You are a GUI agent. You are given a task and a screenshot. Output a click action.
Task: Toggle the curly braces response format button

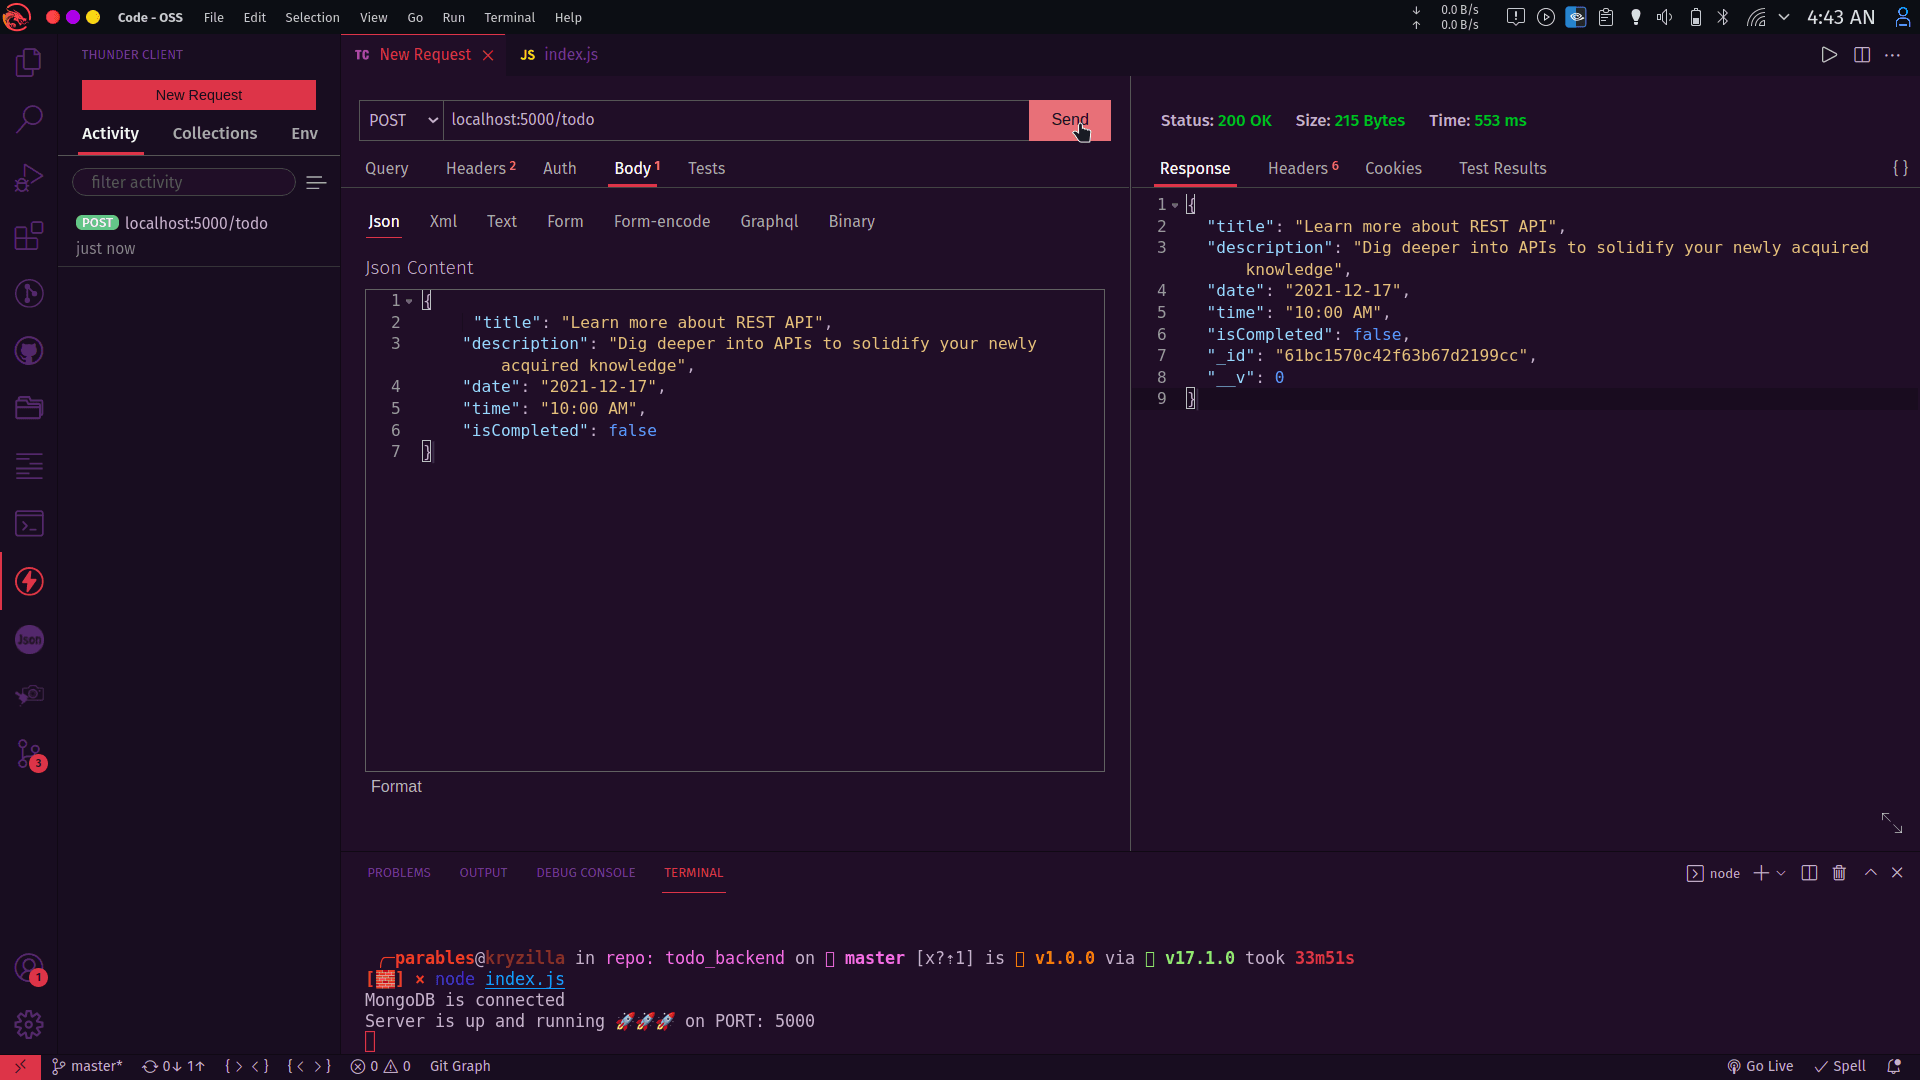tap(1900, 168)
